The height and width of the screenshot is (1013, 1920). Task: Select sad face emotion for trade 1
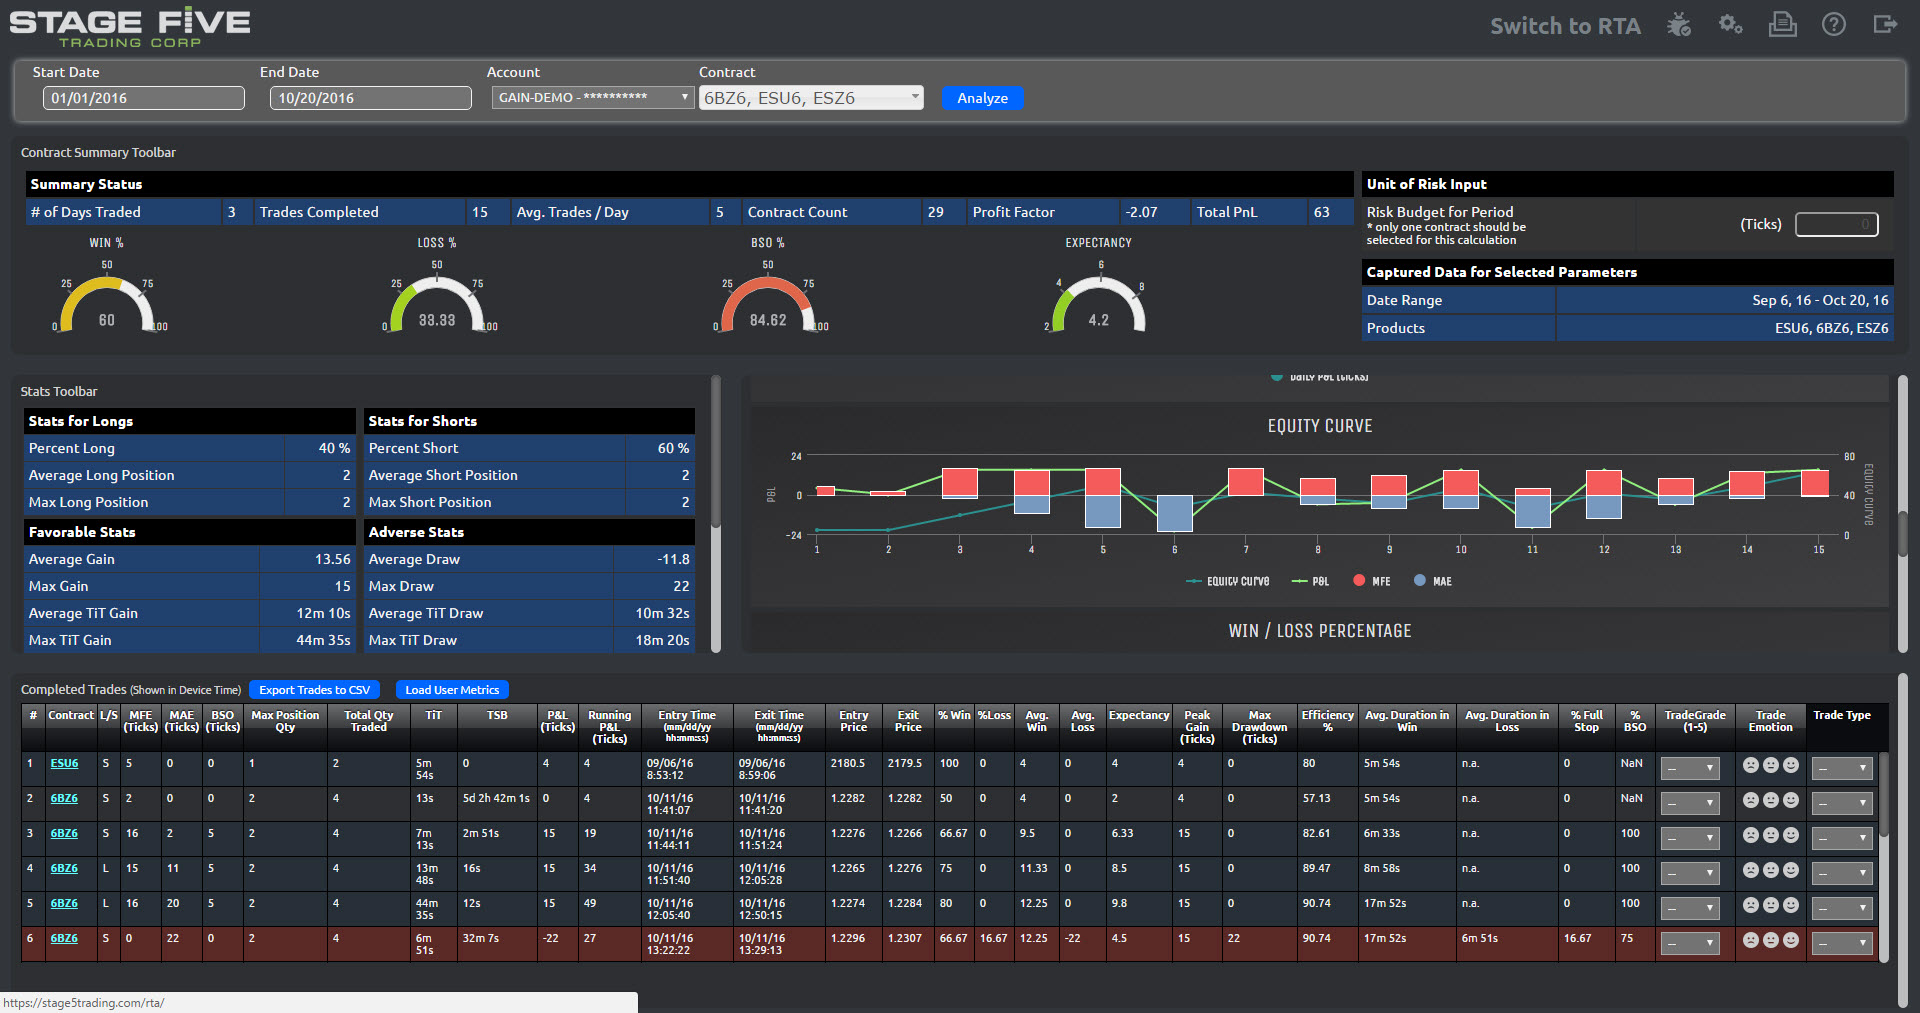tap(1750, 765)
